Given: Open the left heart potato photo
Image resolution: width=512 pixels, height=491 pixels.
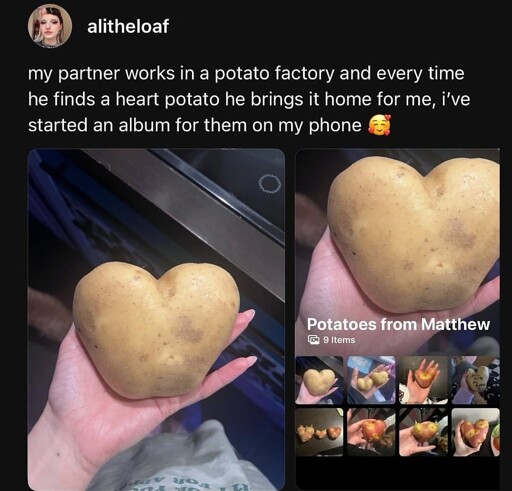Looking at the screenshot, I should [156, 319].
